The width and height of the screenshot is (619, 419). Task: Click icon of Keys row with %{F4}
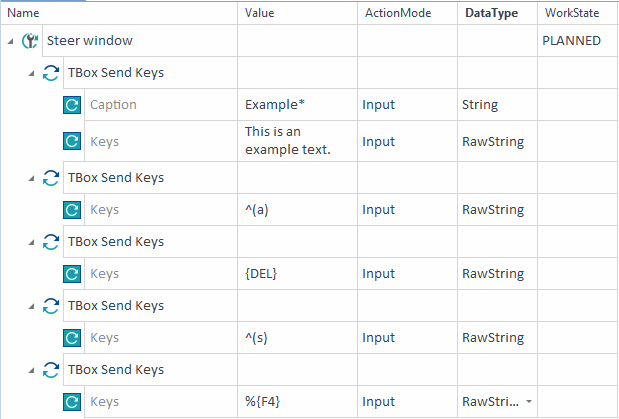pos(72,402)
